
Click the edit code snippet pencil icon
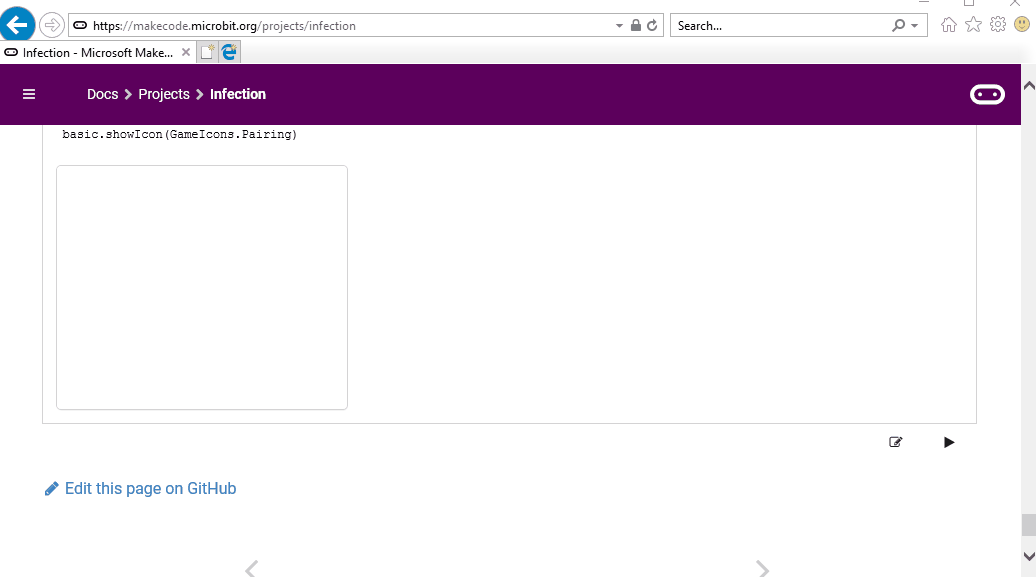895,442
